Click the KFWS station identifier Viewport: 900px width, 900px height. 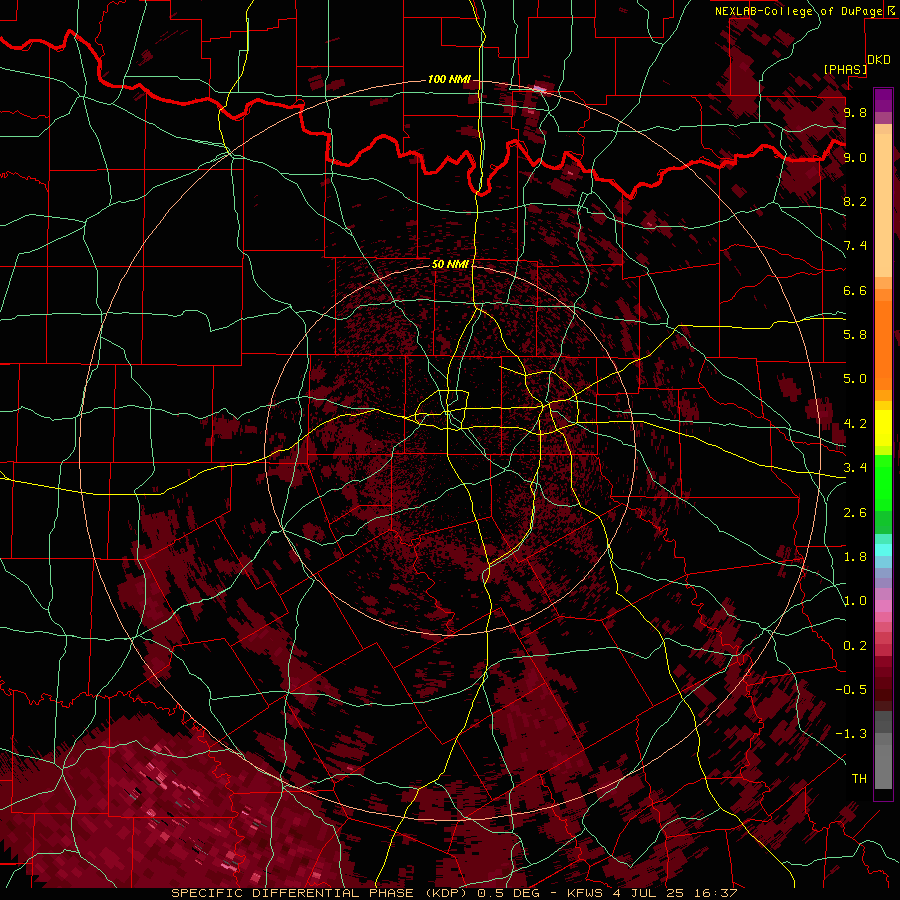coord(587,893)
